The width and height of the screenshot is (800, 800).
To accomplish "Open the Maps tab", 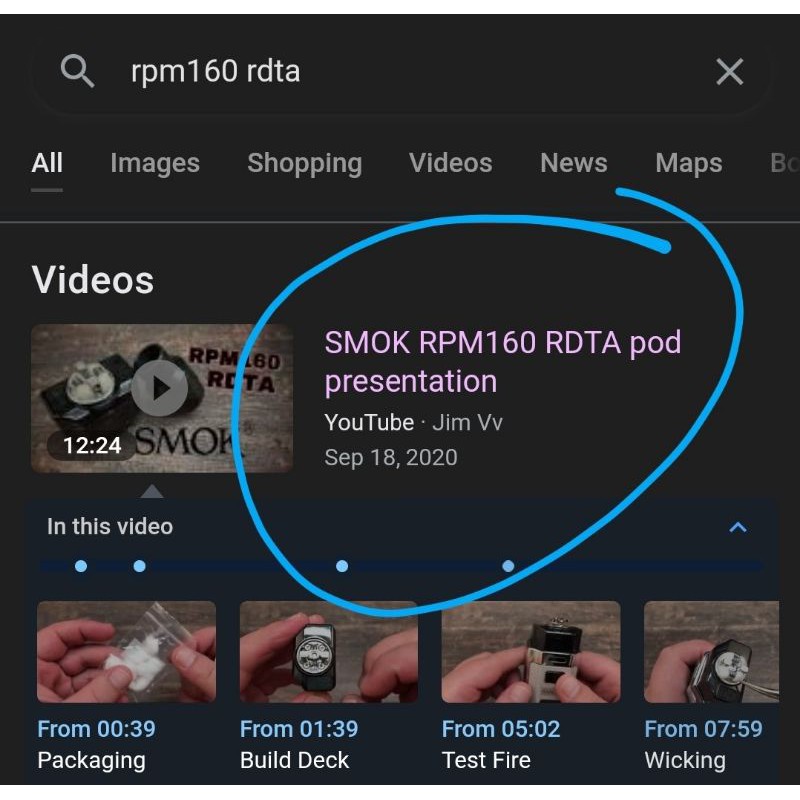I will (x=688, y=164).
